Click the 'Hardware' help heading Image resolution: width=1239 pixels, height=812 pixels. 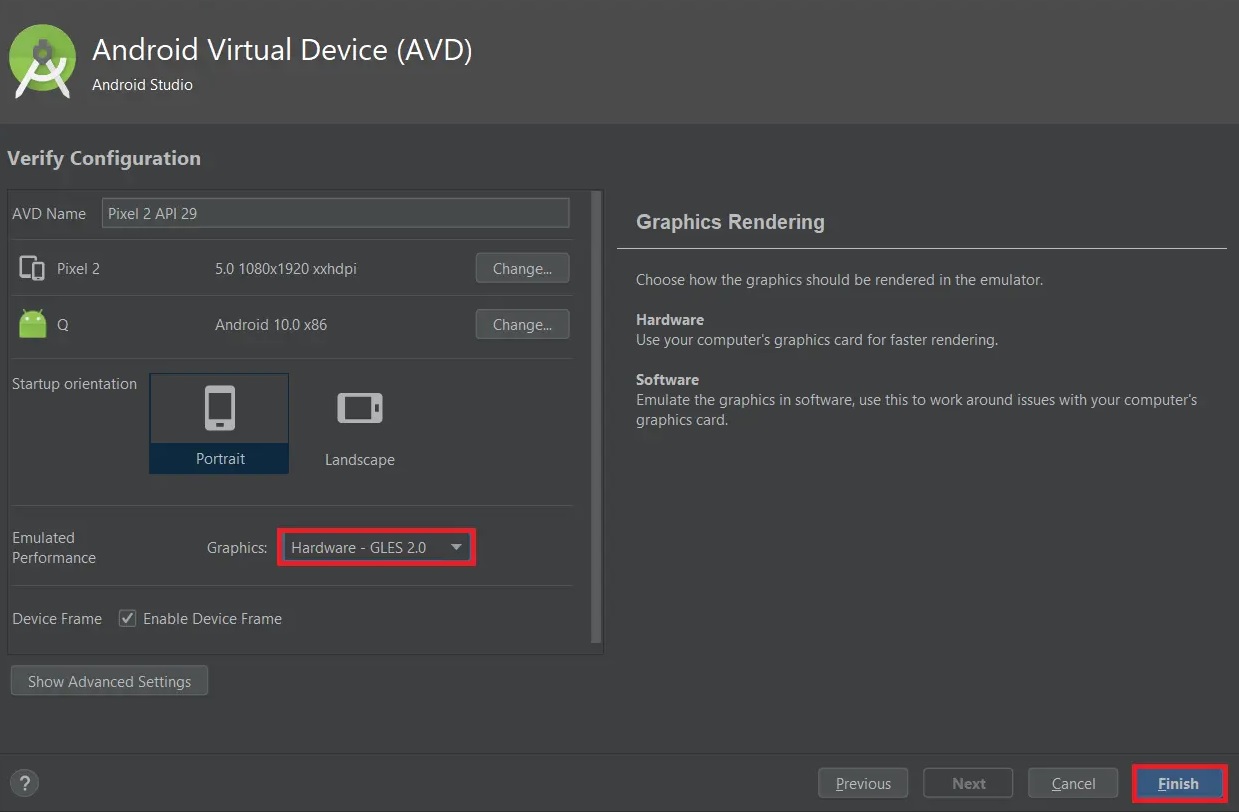point(670,320)
